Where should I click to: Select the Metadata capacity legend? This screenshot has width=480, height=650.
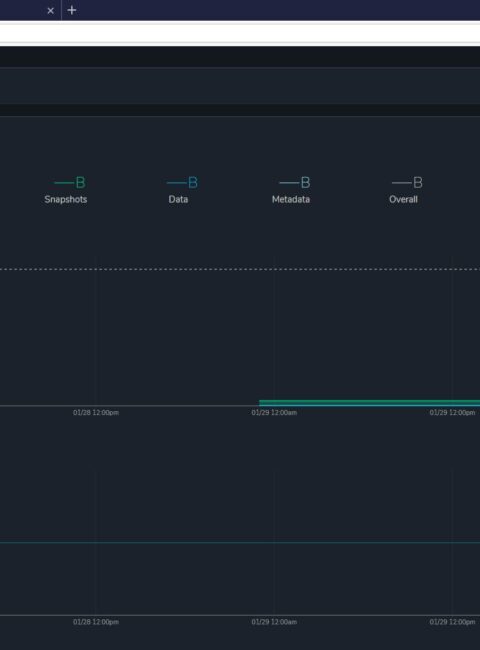291,199
